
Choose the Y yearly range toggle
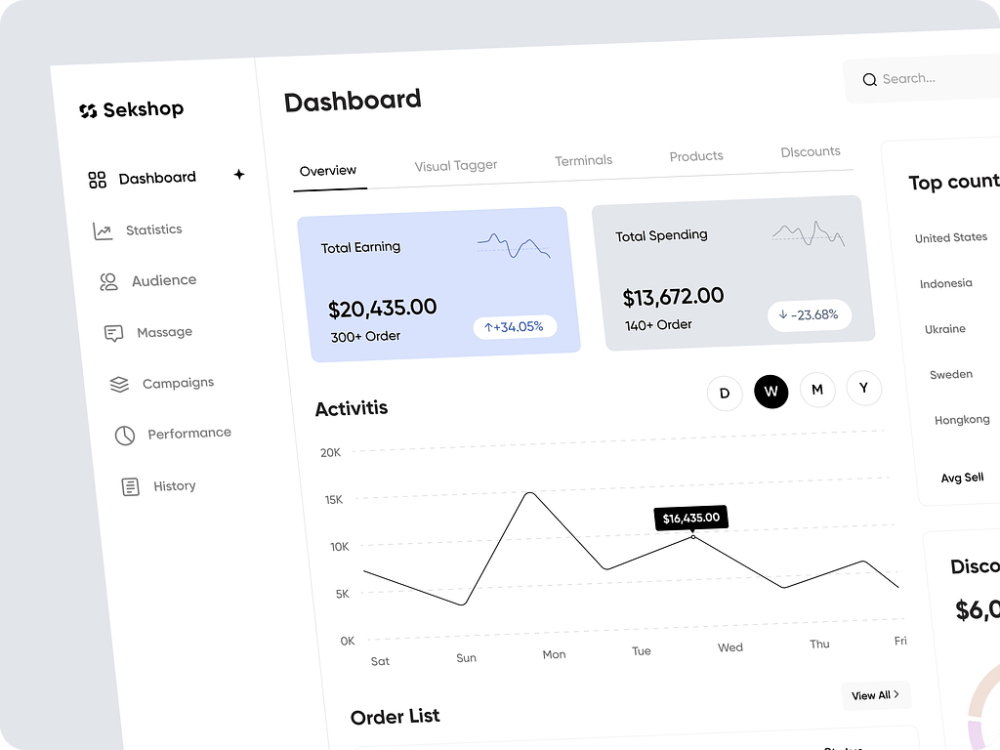864,388
